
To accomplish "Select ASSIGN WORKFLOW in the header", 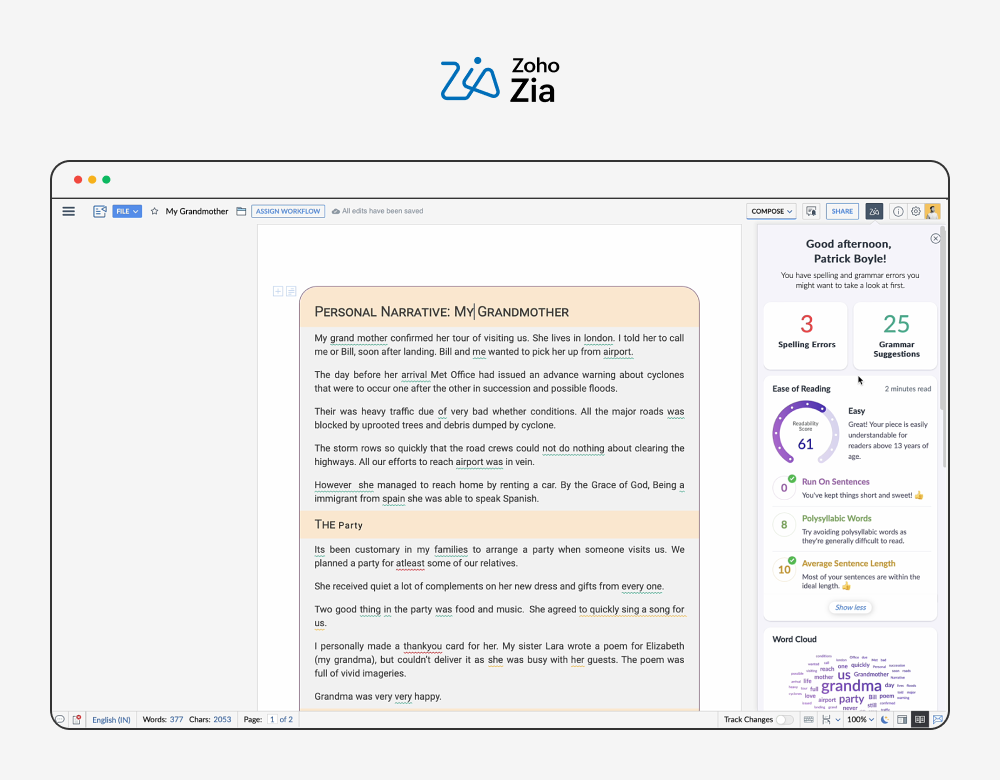I will [288, 211].
